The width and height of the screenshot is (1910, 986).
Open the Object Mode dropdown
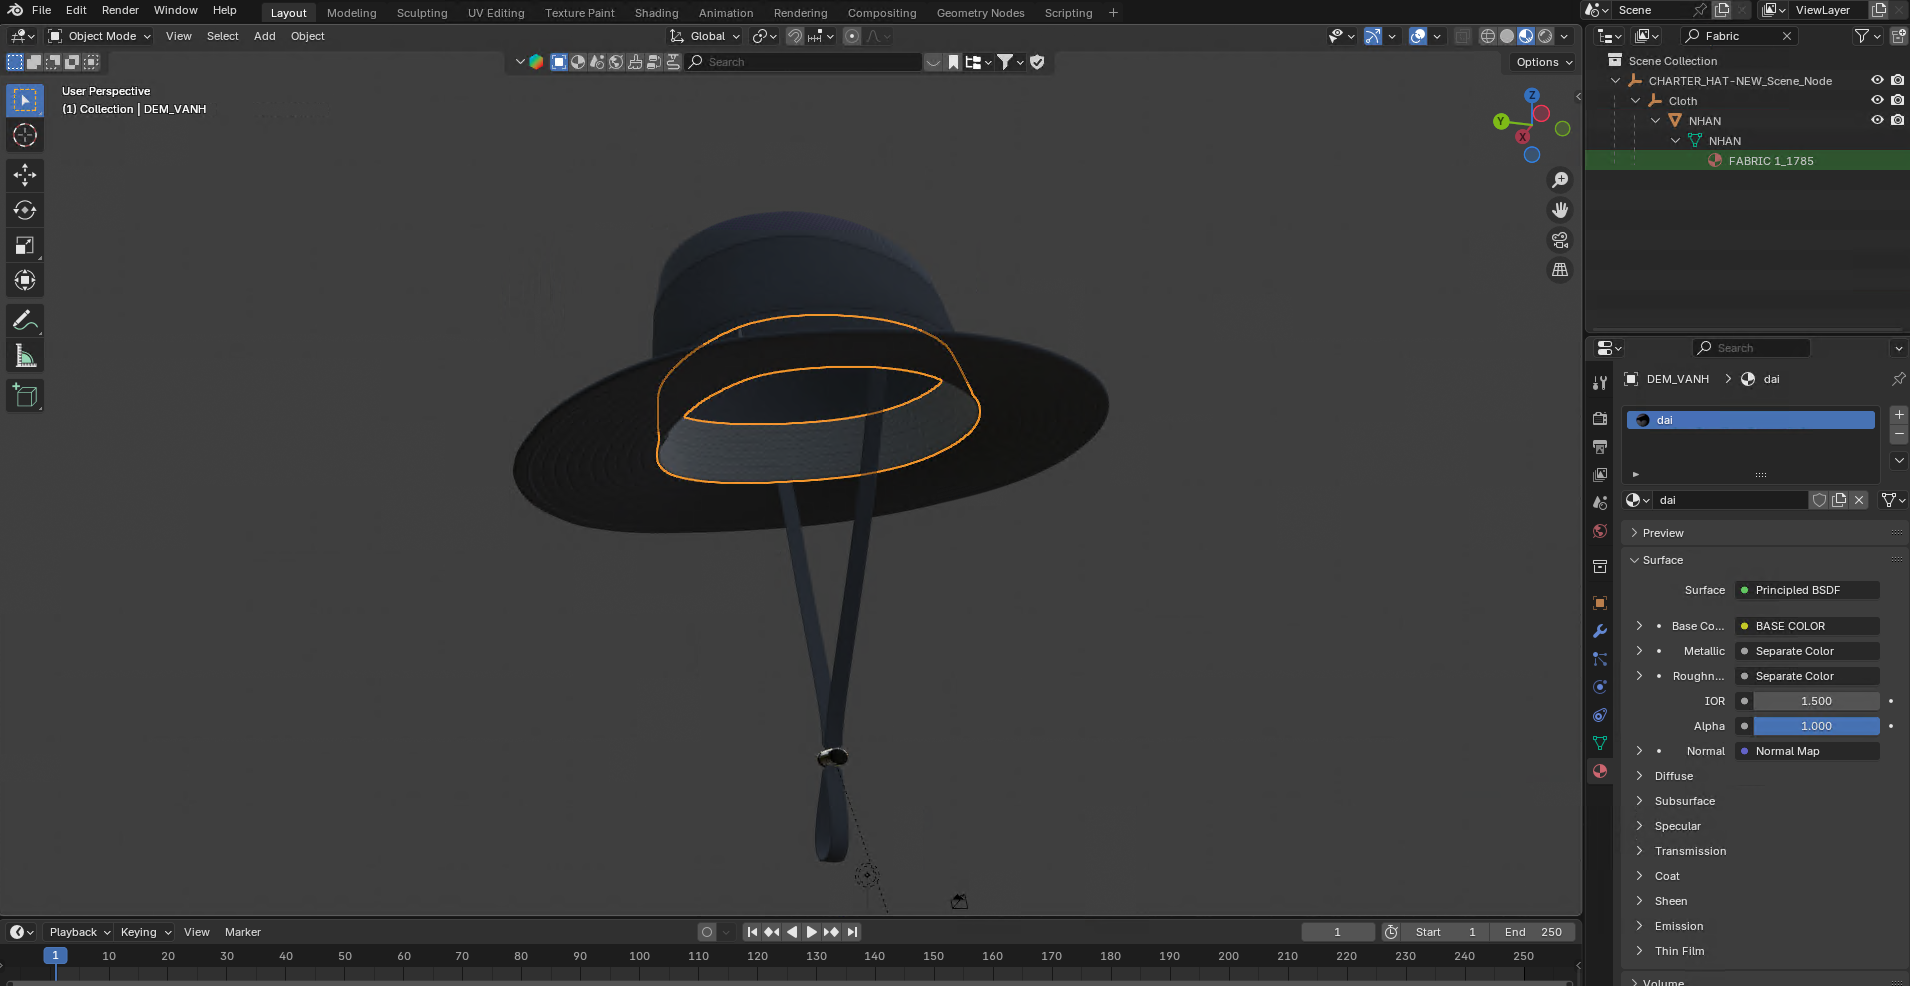tap(100, 36)
